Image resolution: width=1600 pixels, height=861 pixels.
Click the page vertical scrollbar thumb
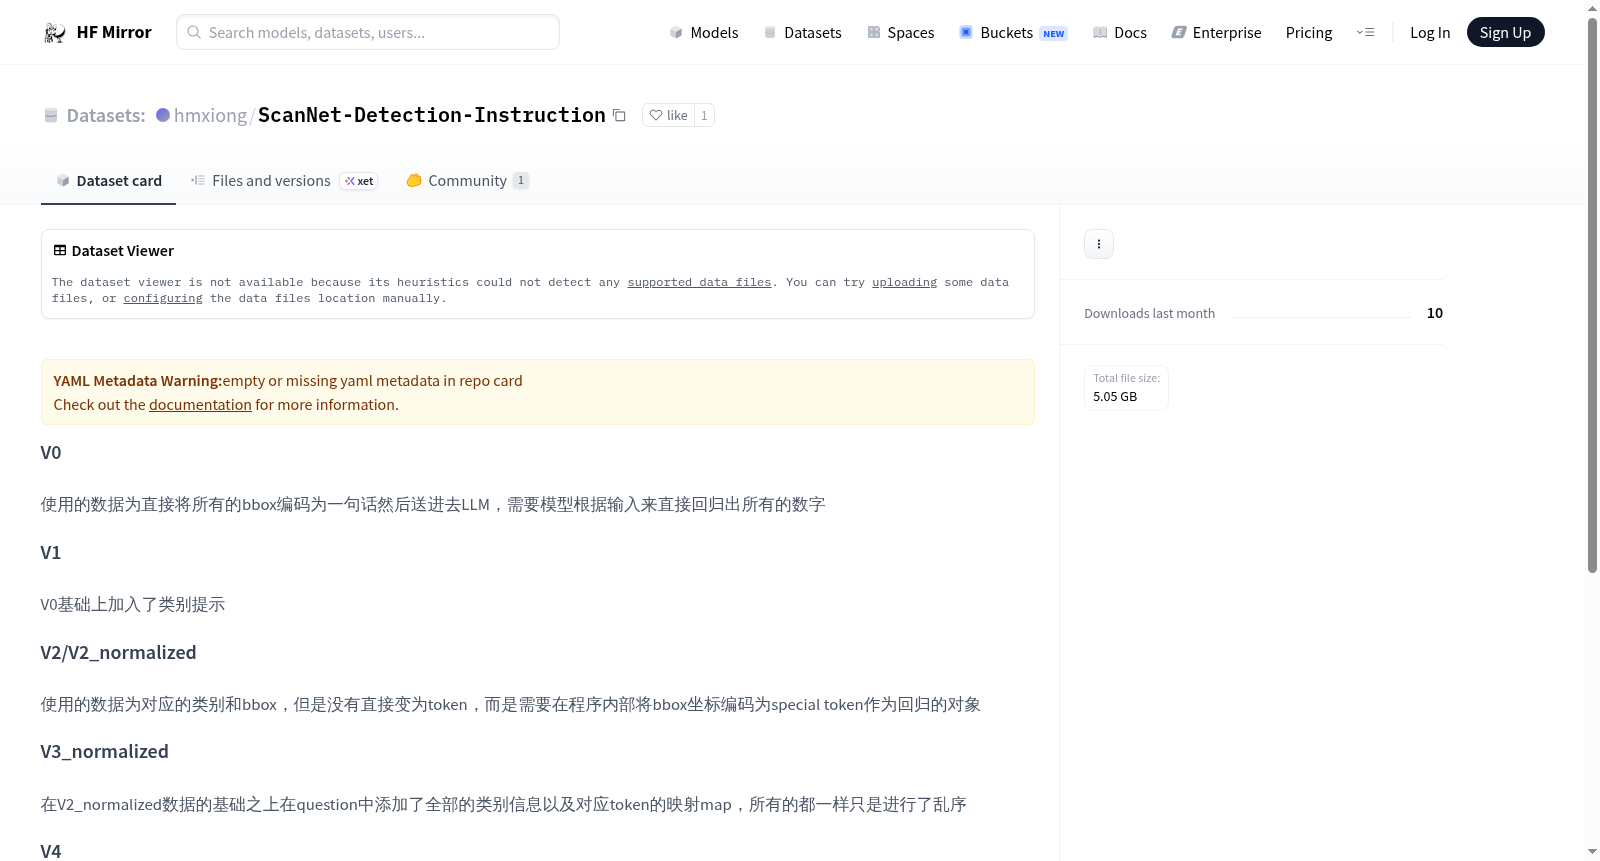click(x=1592, y=295)
